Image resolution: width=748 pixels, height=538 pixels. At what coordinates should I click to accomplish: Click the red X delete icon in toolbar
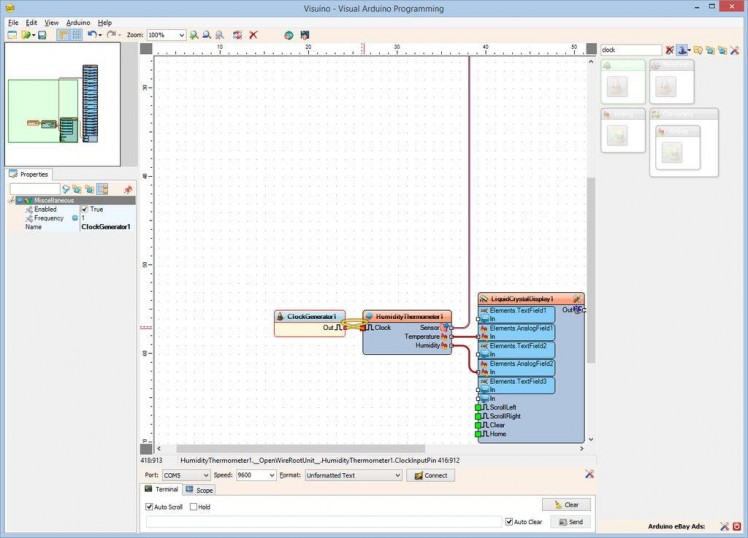click(253, 35)
